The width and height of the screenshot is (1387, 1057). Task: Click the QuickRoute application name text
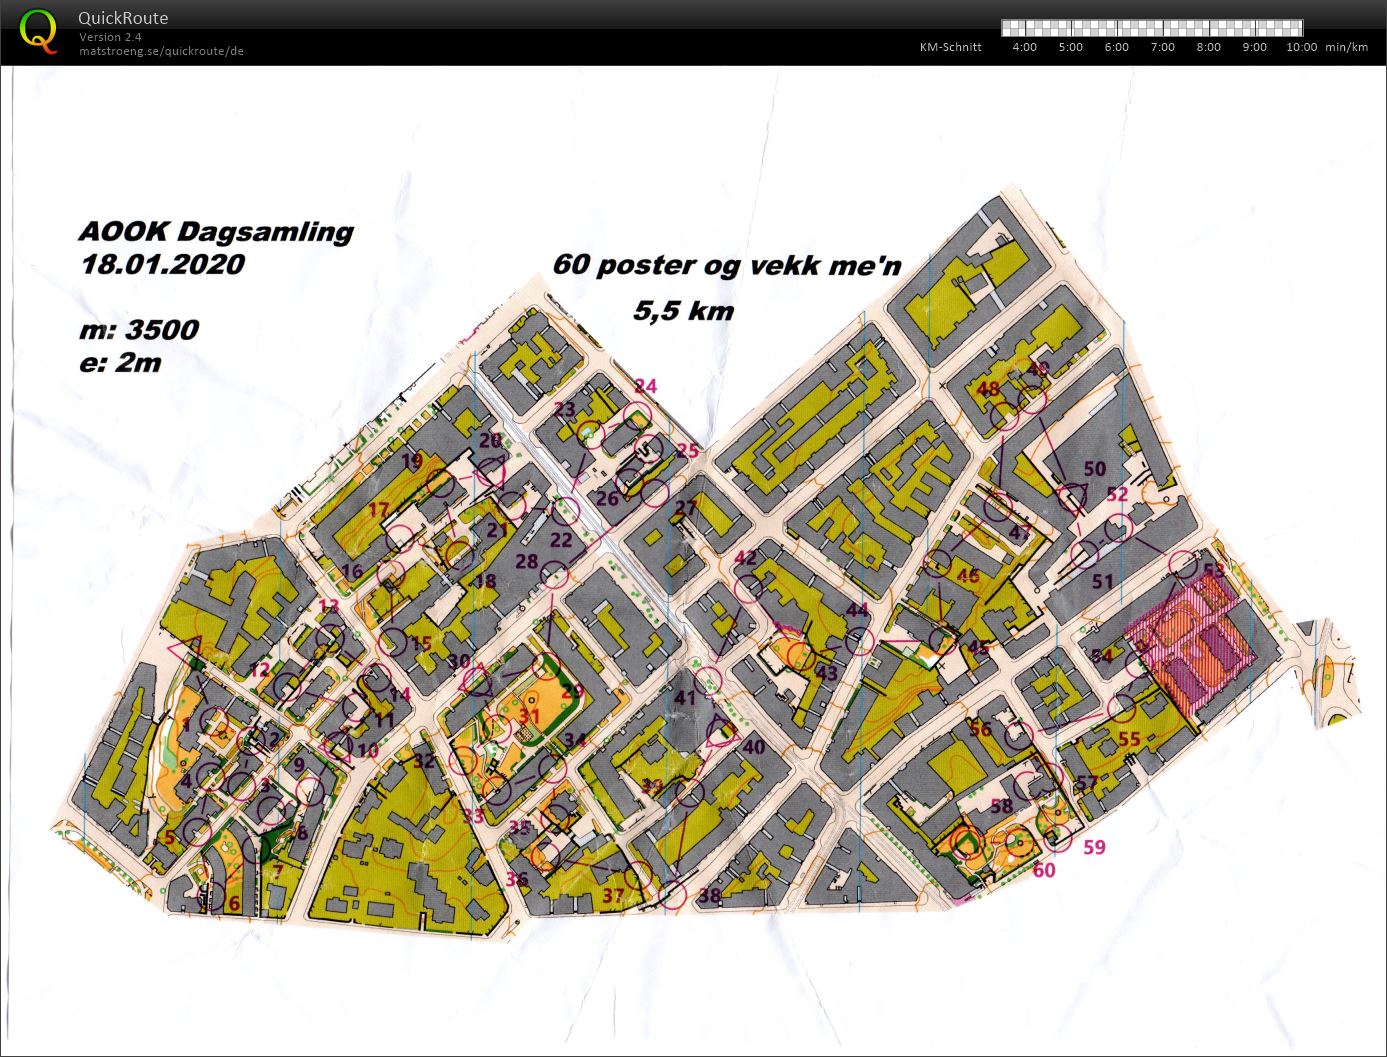[123, 18]
